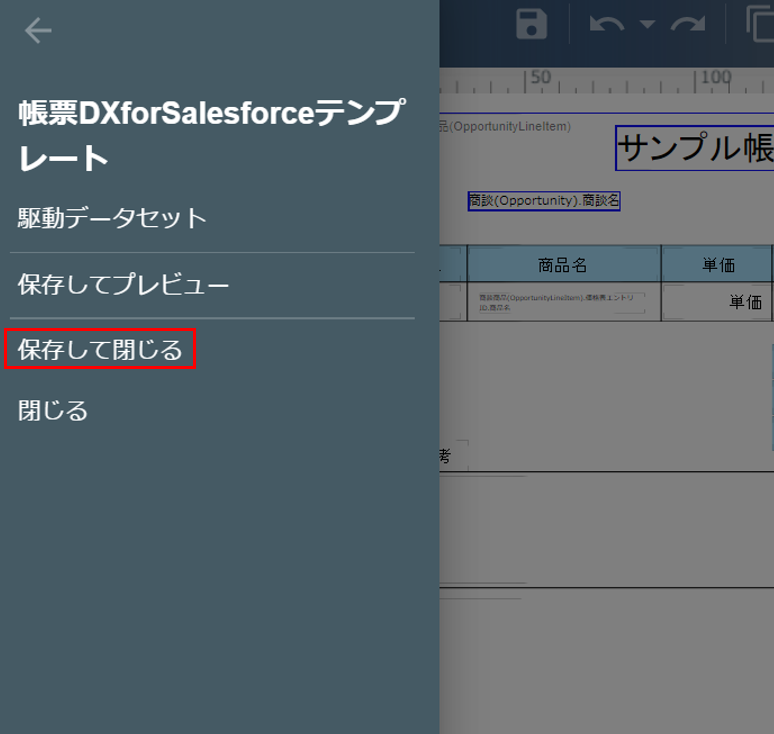Viewport: 774px width, 734px height.
Task: Select the 単価 data cell in the row
Action: click(x=717, y=302)
